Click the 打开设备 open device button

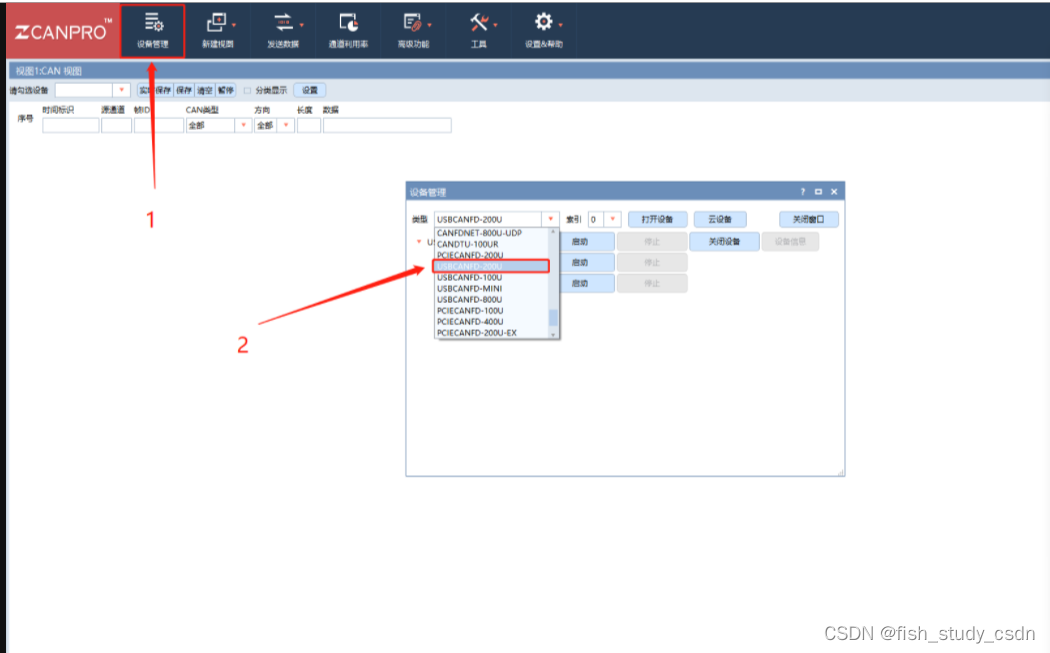click(658, 219)
